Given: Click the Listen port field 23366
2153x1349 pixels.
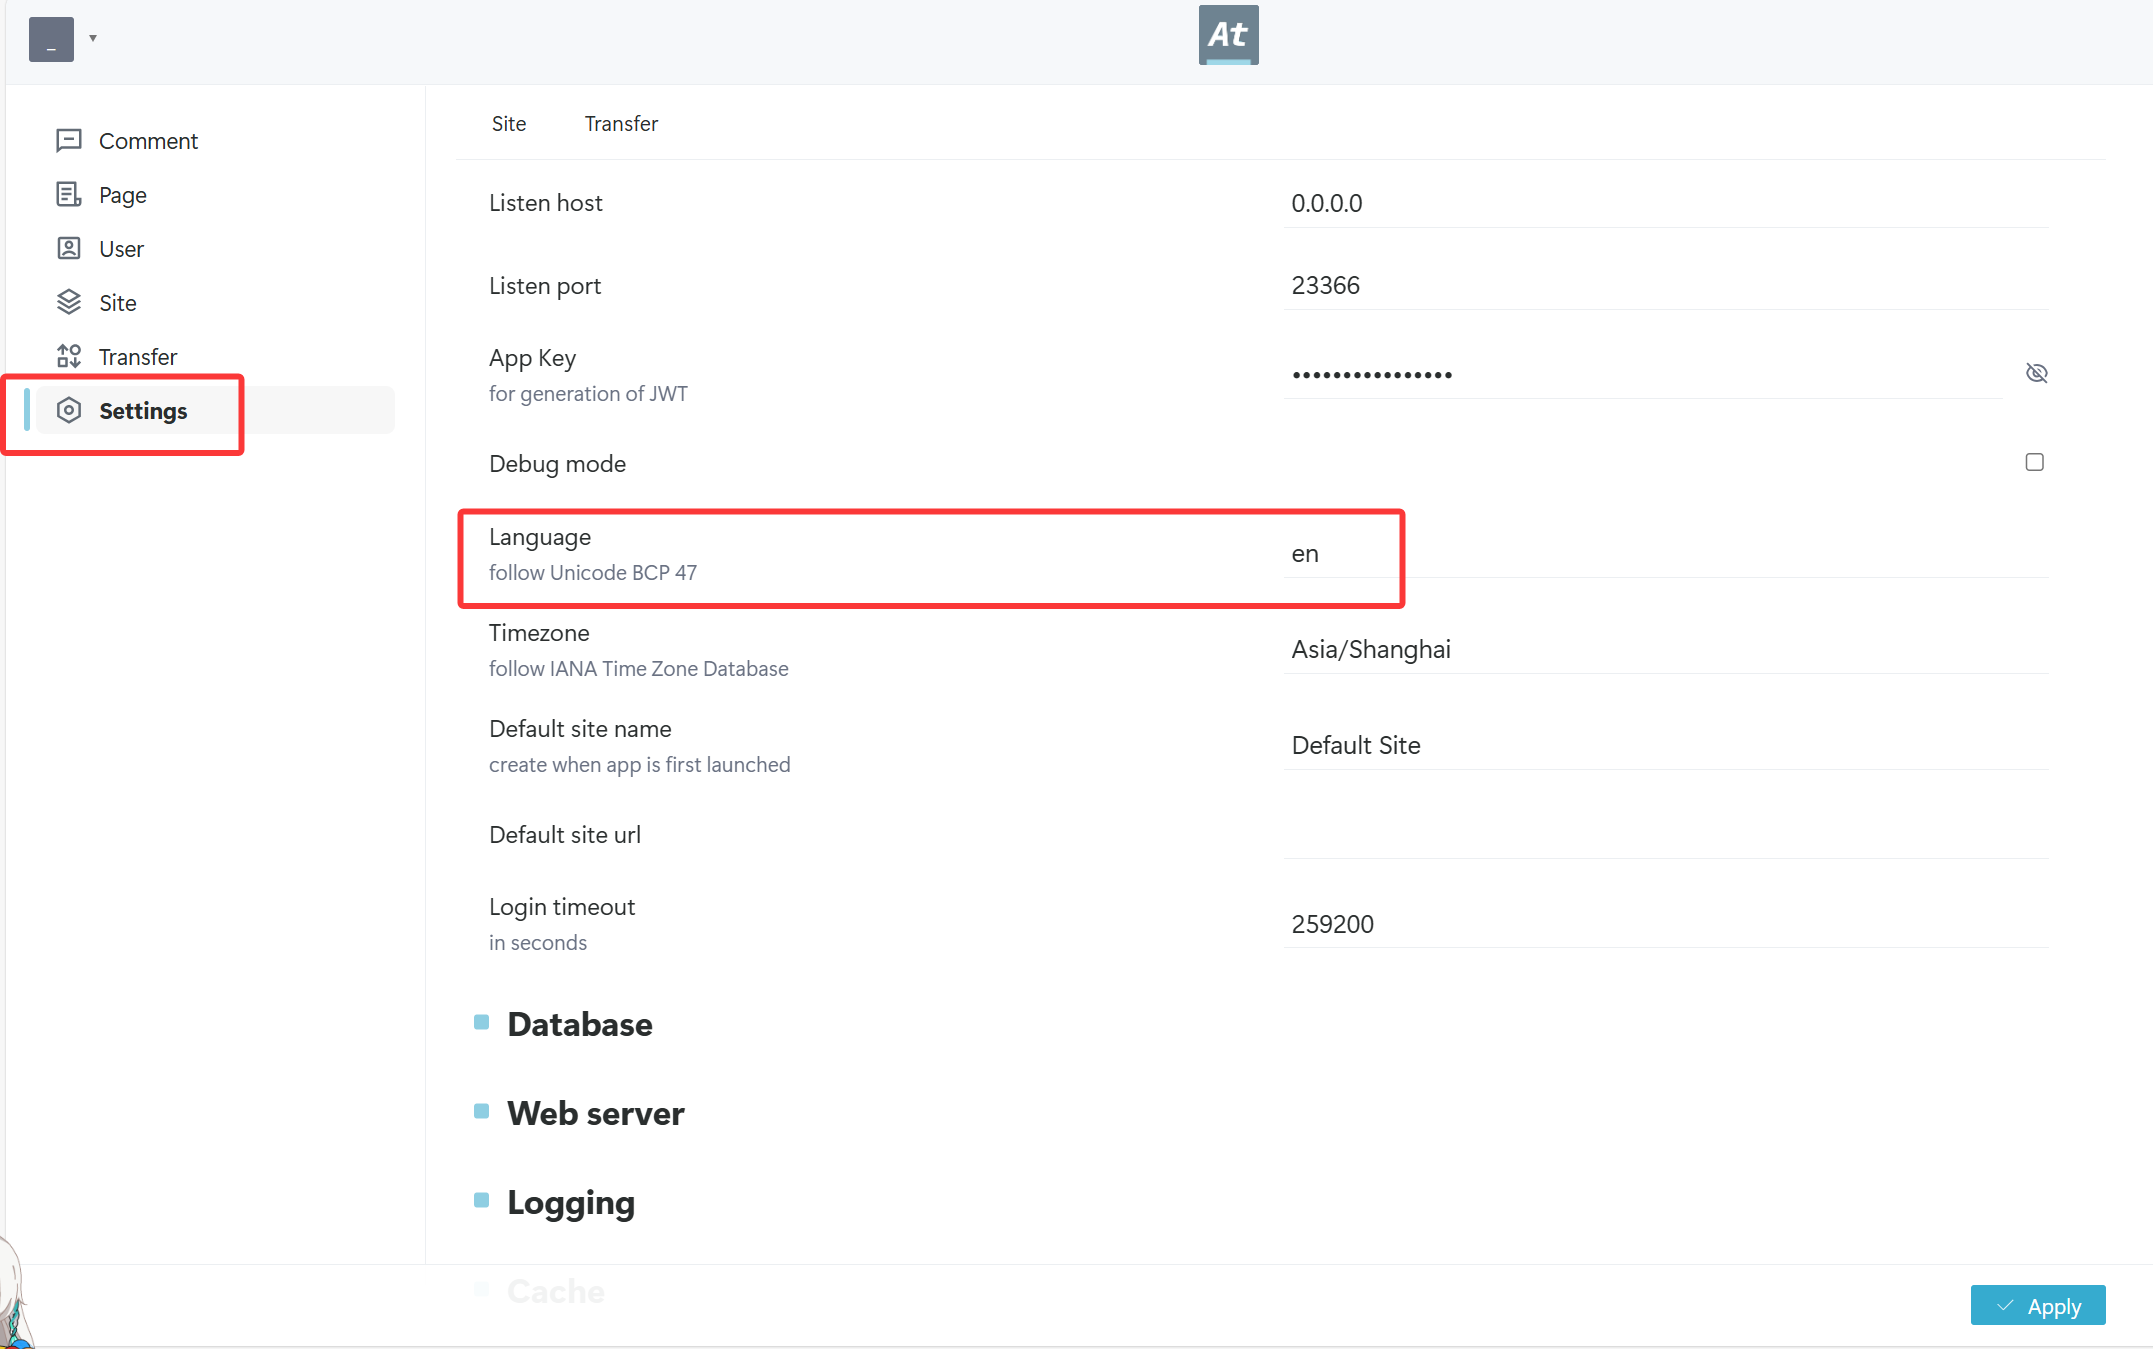Looking at the screenshot, I should point(1664,286).
